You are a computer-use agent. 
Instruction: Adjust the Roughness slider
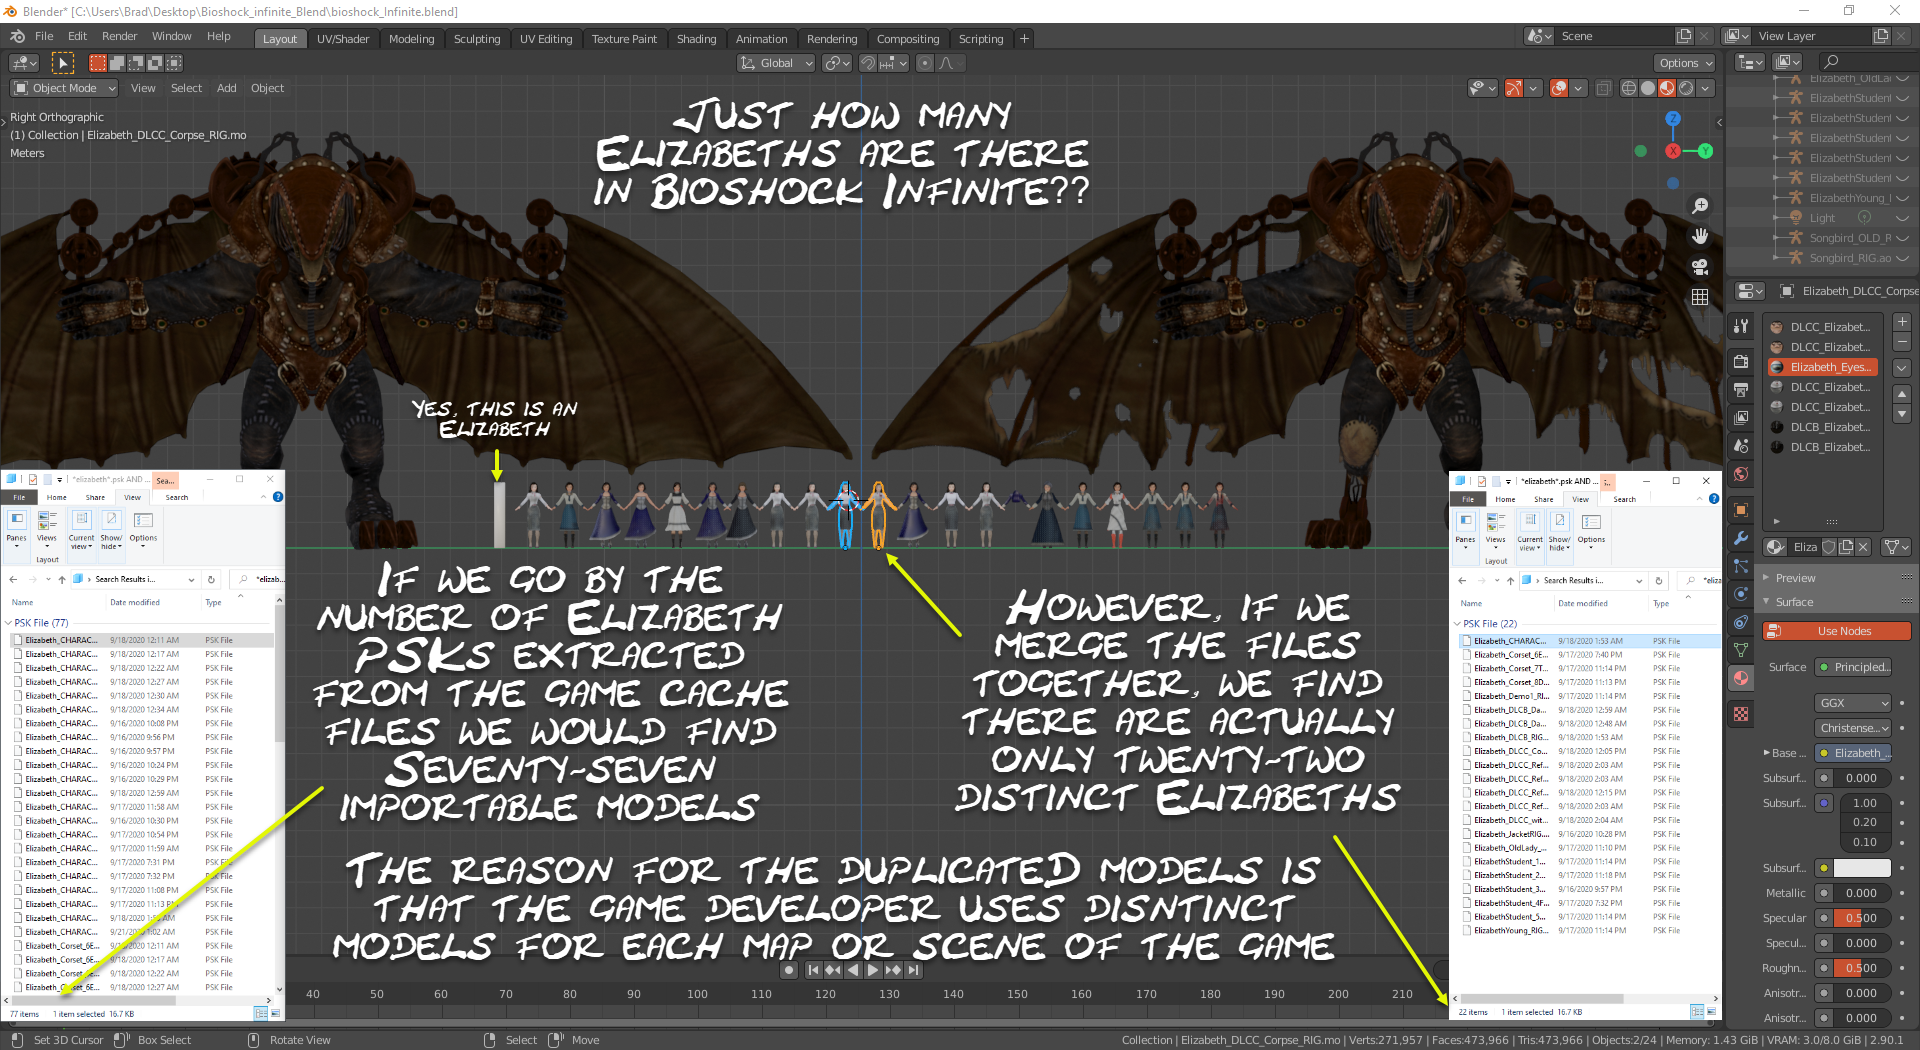pos(1861,968)
